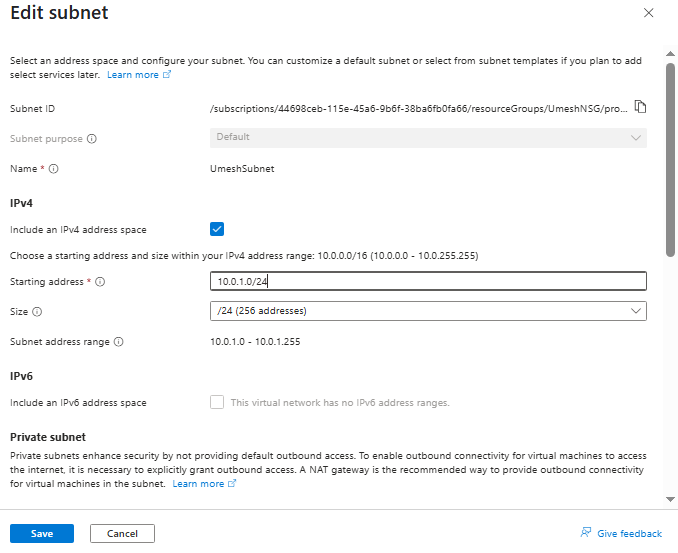Click the Private subnet heading

(x=48, y=437)
